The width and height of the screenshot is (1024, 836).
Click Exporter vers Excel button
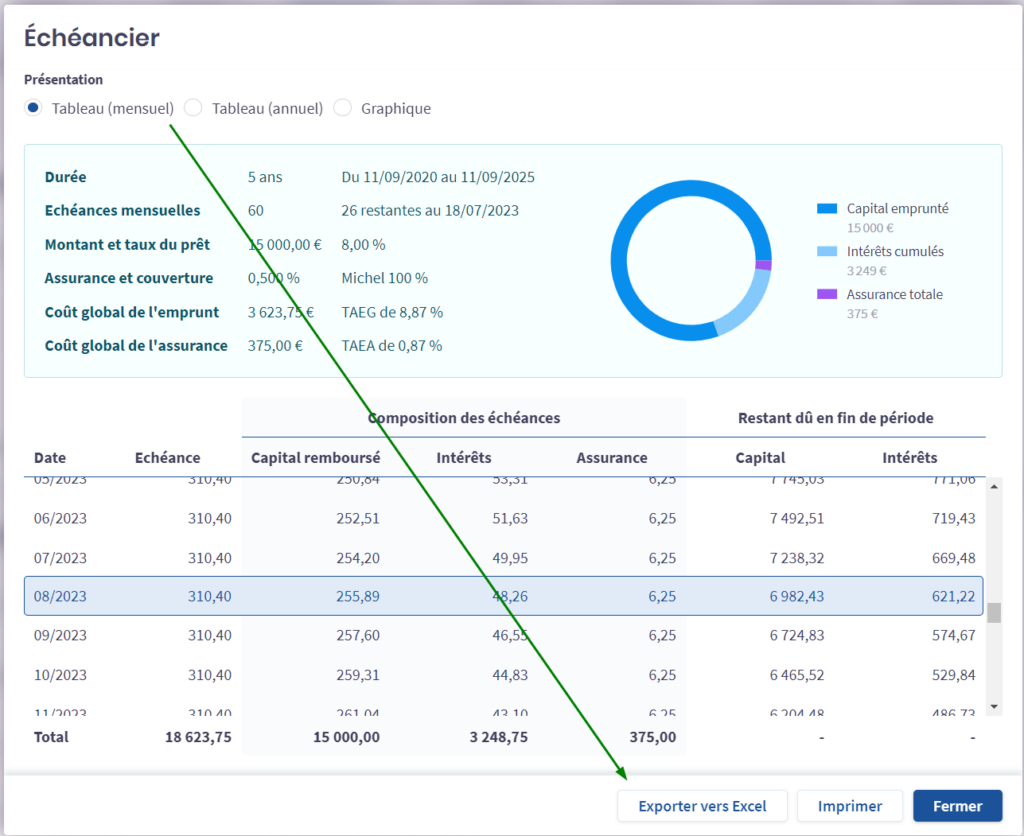point(702,806)
